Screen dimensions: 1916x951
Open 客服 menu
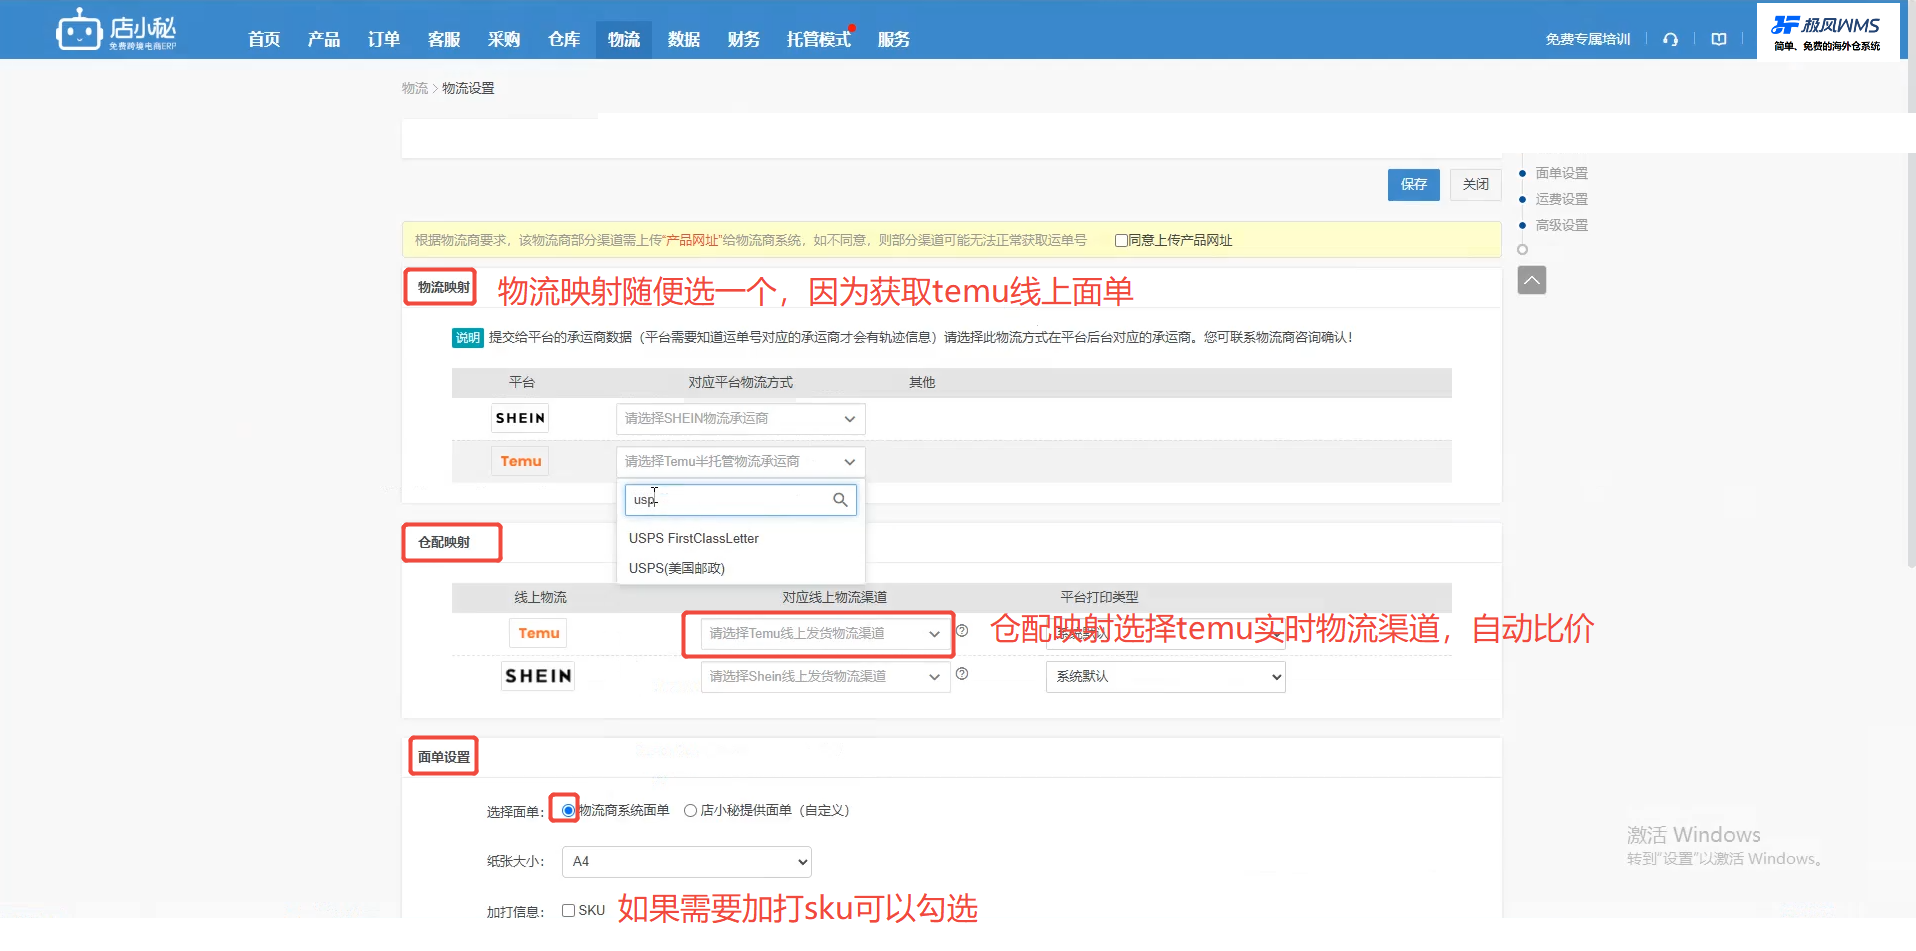pos(444,39)
